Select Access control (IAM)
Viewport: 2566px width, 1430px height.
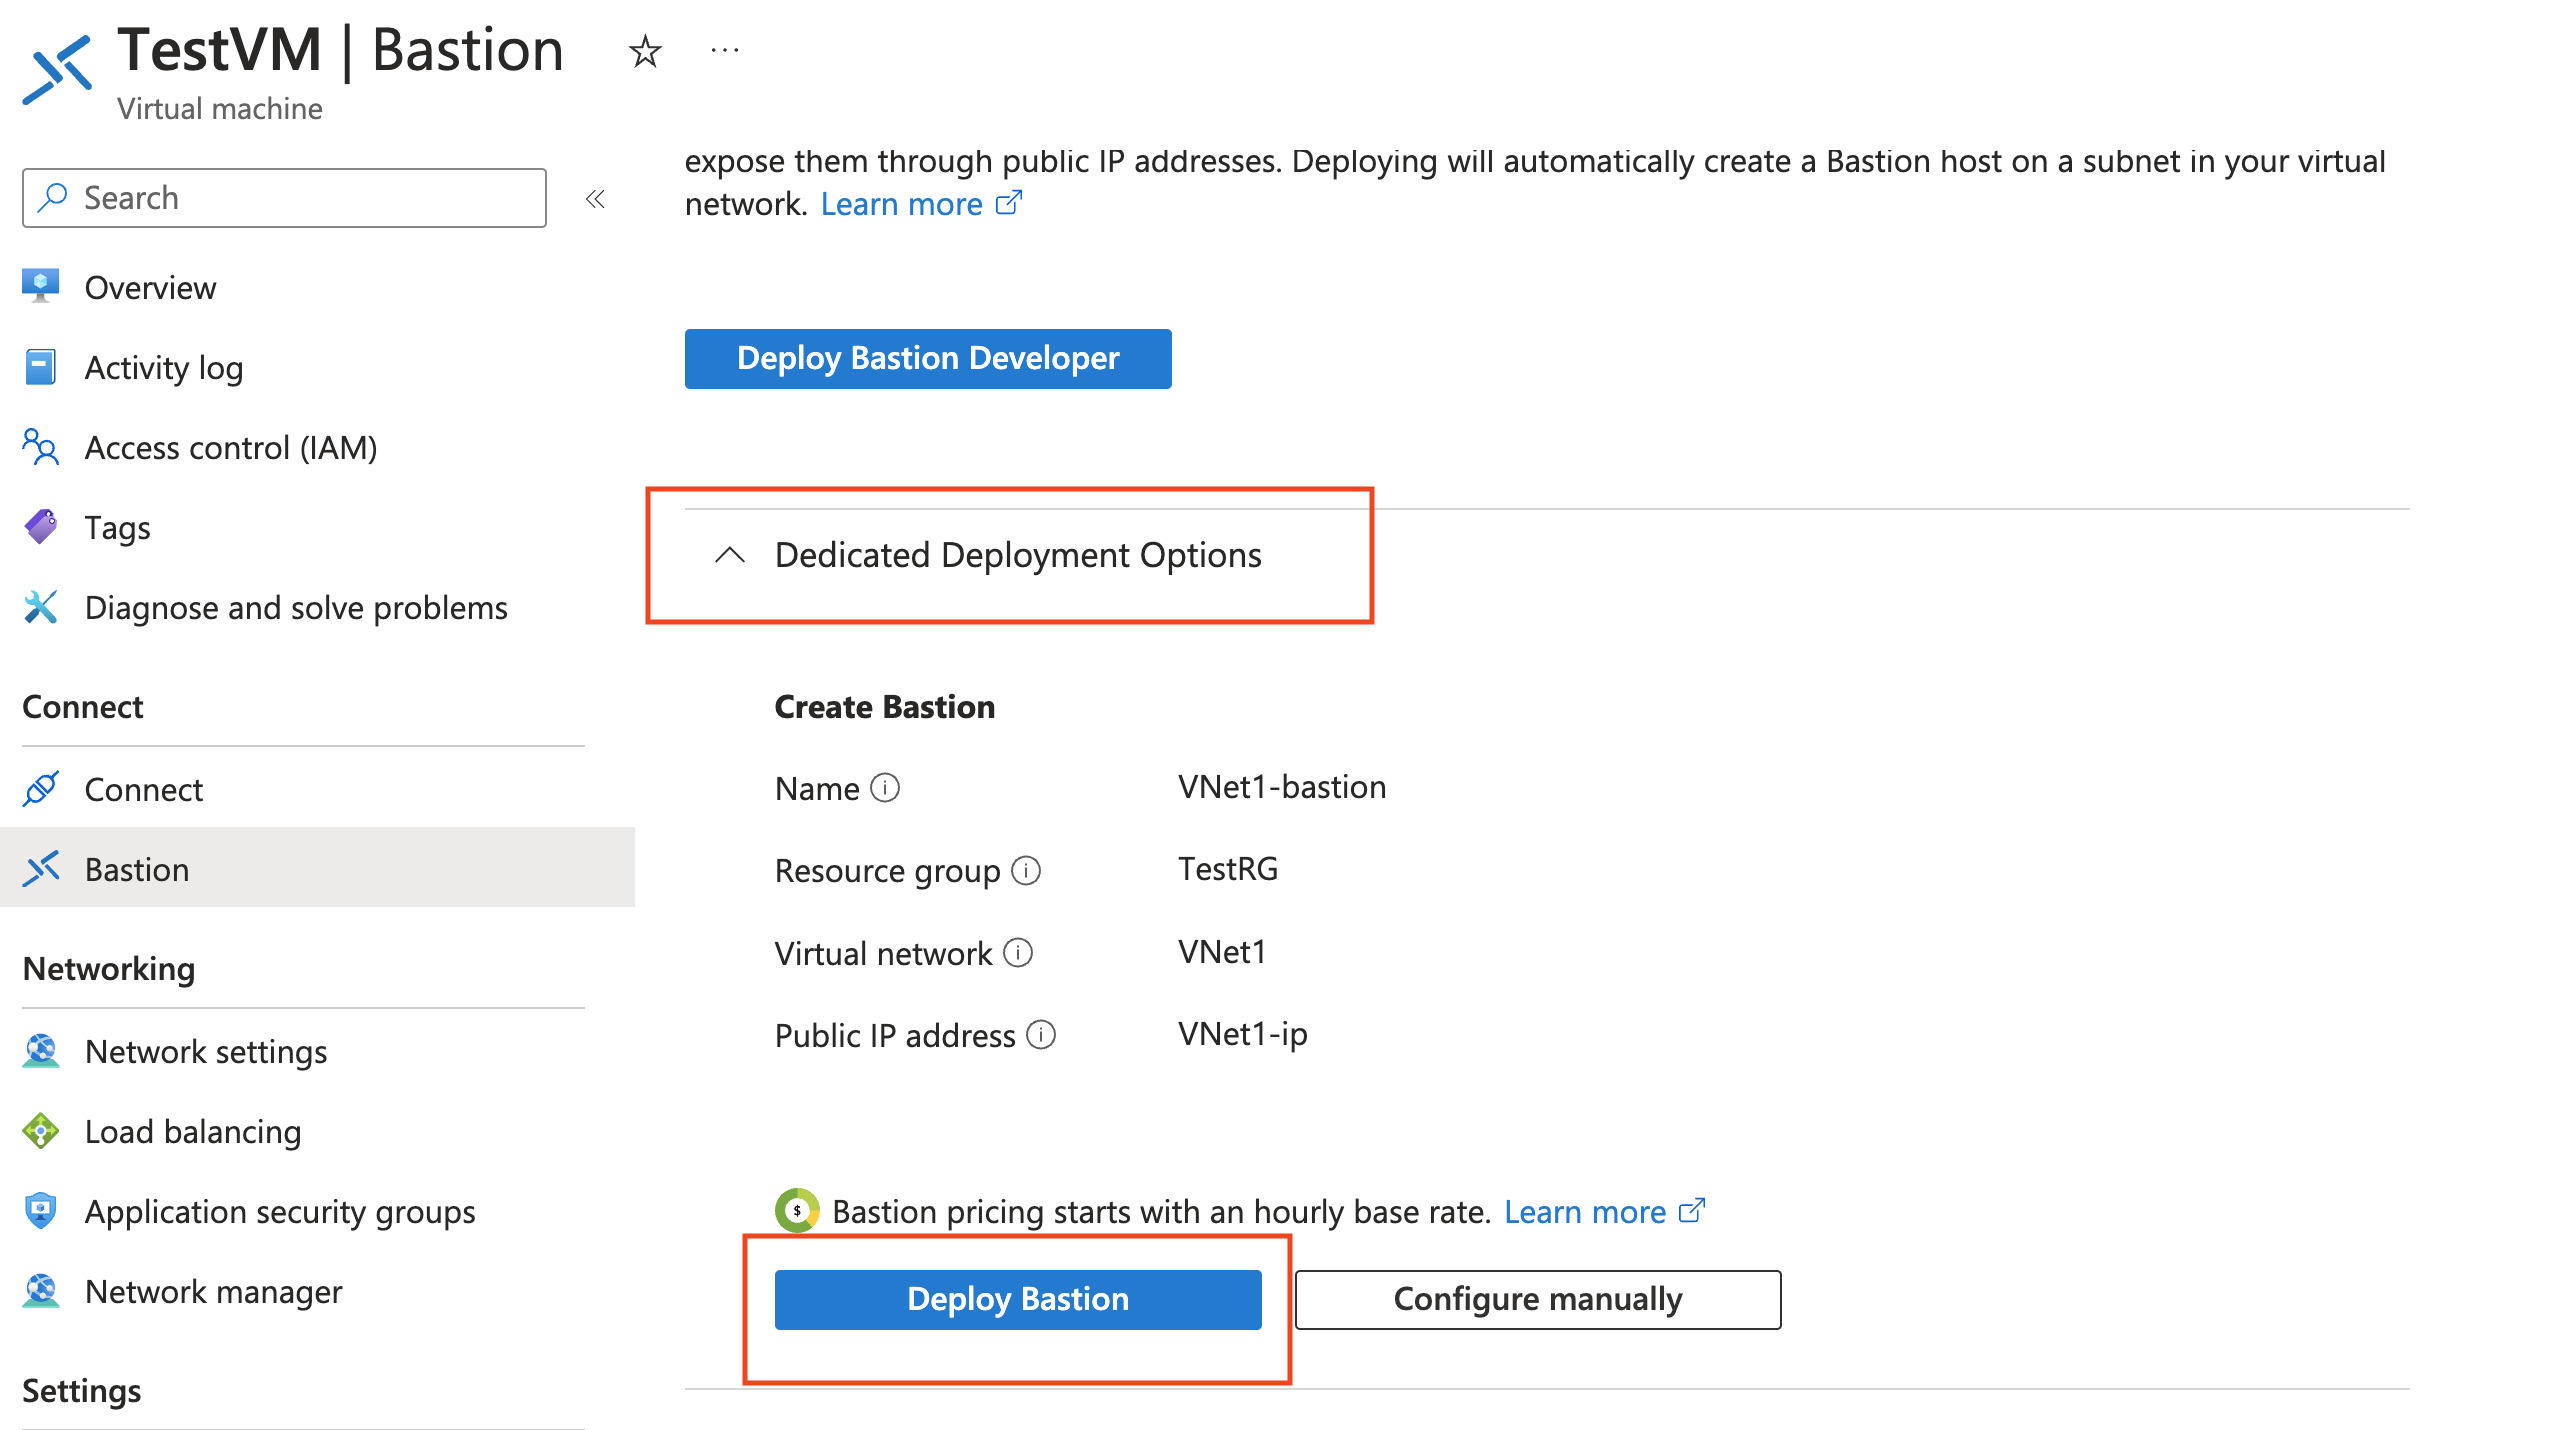(x=231, y=448)
